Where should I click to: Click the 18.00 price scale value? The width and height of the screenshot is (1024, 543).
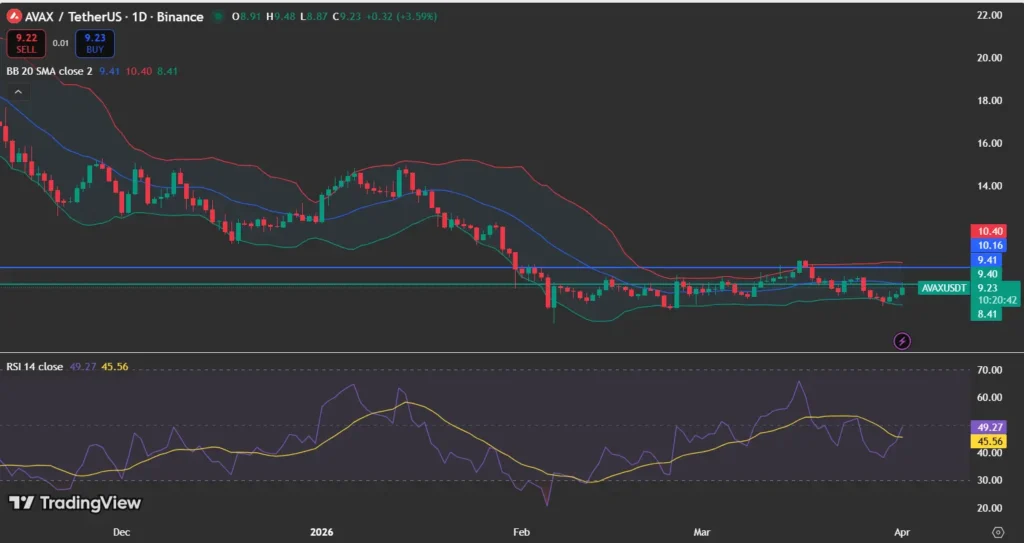click(x=989, y=100)
